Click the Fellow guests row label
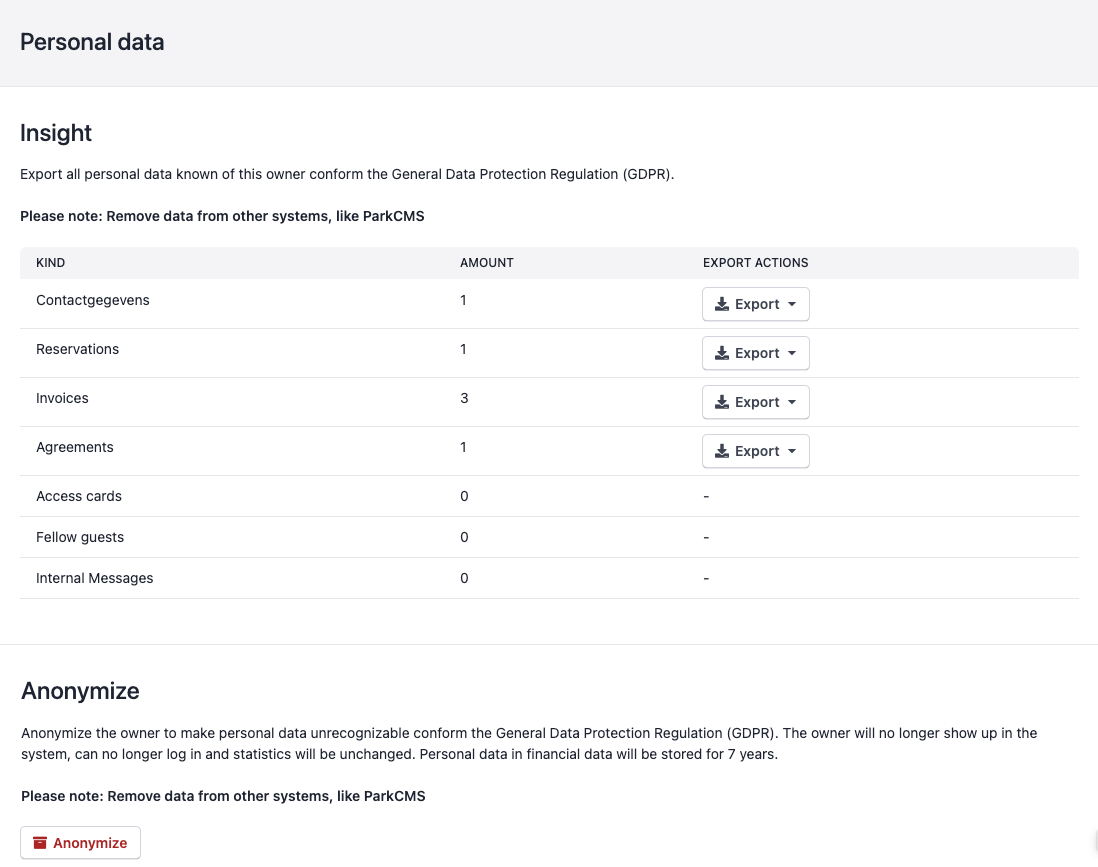Screen dimensions: 1098x867 tap(80, 537)
